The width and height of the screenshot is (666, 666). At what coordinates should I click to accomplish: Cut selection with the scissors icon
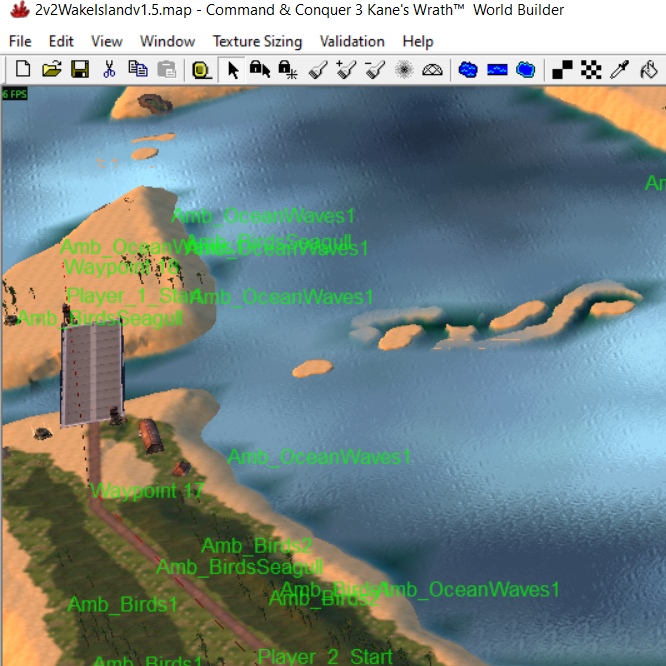tap(109, 69)
